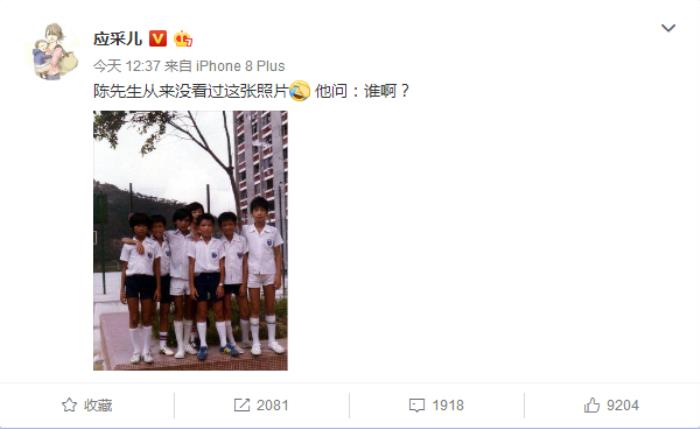700x429 pixels.
Task: Click the orange V verified badge
Action: click(158, 39)
